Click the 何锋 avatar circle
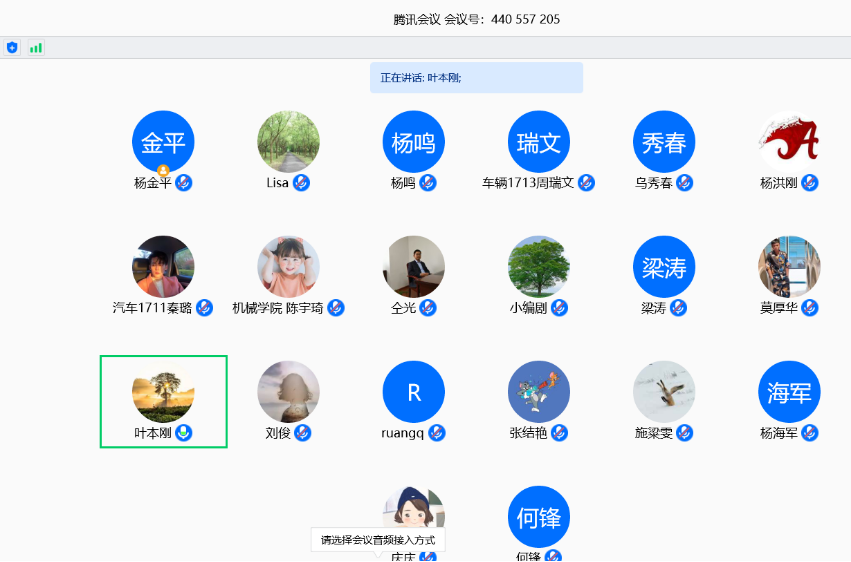Viewport: 851px width, 562px height. pyautogui.click(x=538, y=516)
